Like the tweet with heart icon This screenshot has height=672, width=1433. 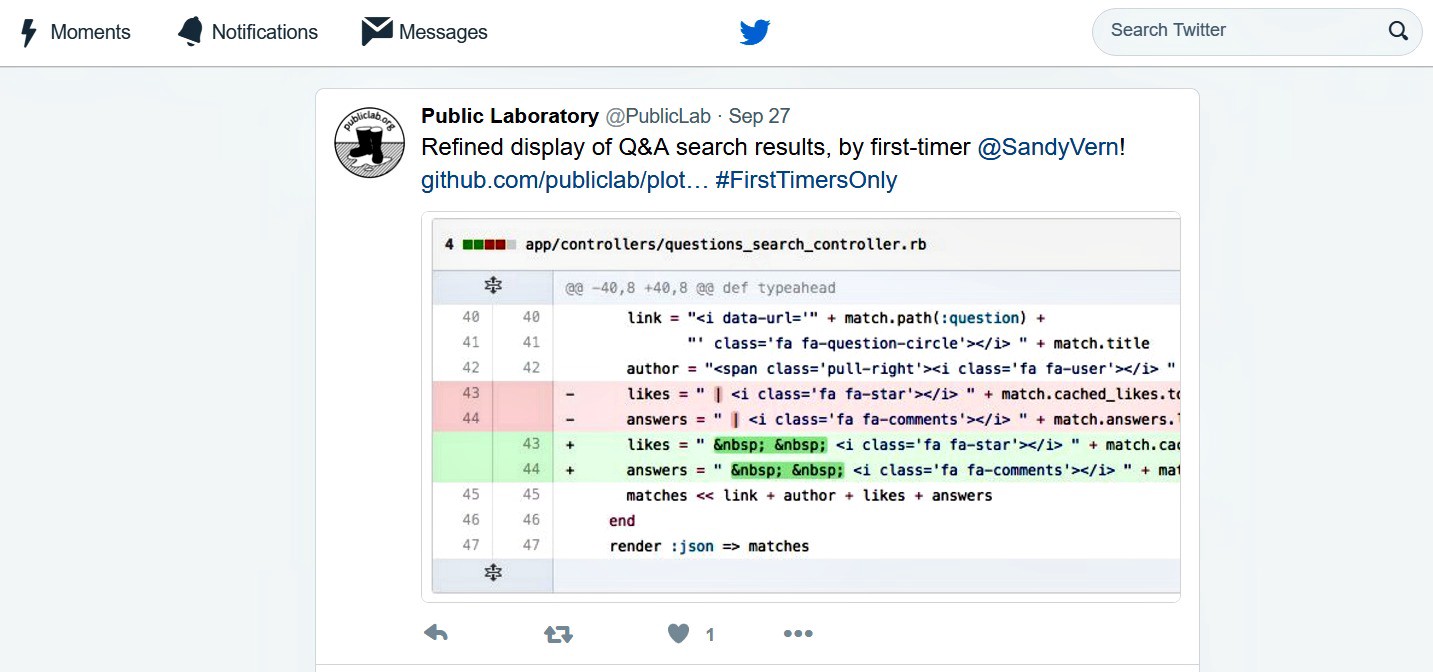(679, 633)
